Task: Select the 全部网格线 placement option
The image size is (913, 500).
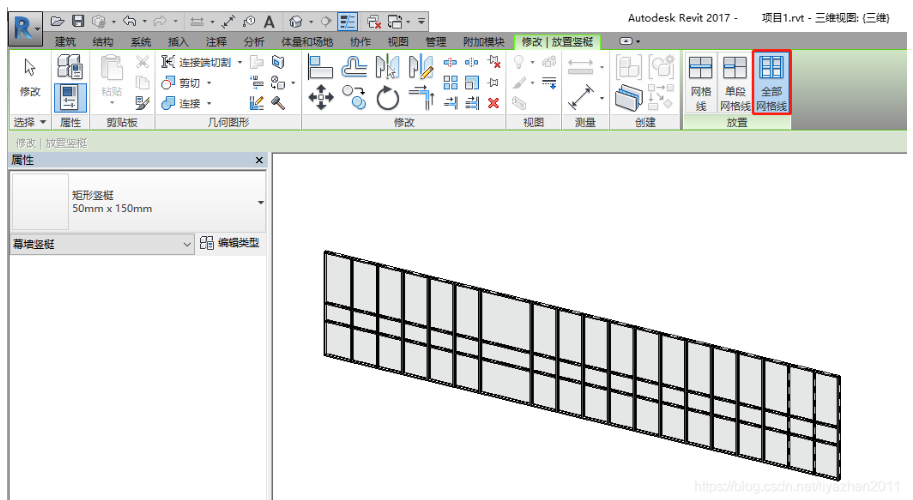Action: pos(772,83)
